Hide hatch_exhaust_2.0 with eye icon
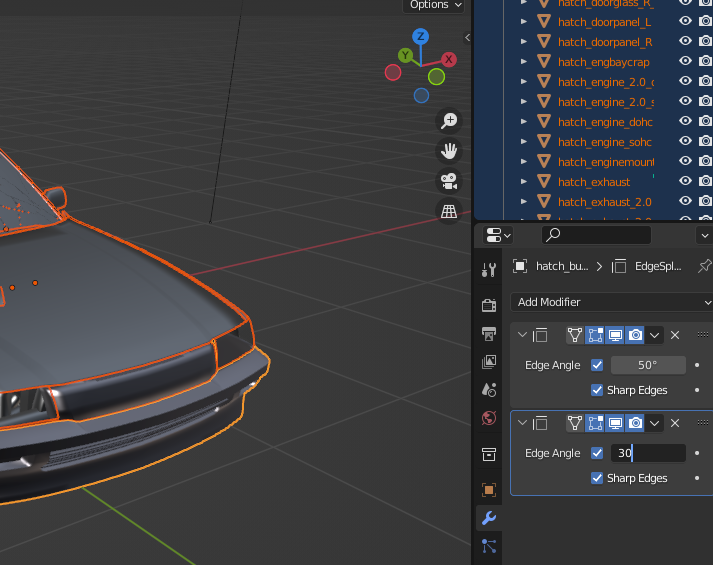The height and width of the screenshot is (565, 713). click(x=685, y=201)
